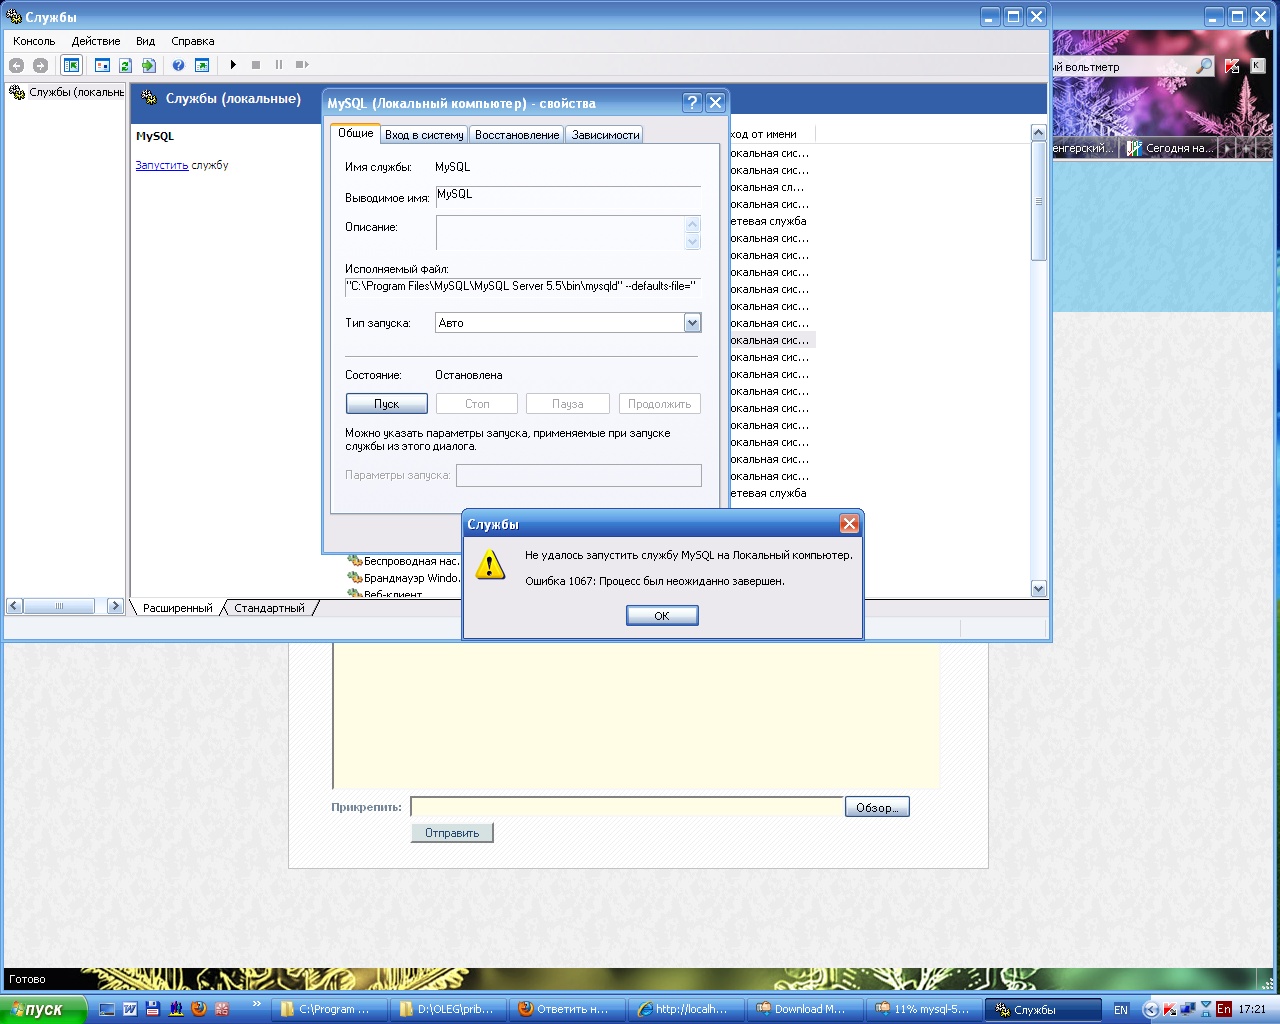Click the toolbar icon right of Help
The width and height of the screenshot is (1280, 1024).
[x=202, y=65]
